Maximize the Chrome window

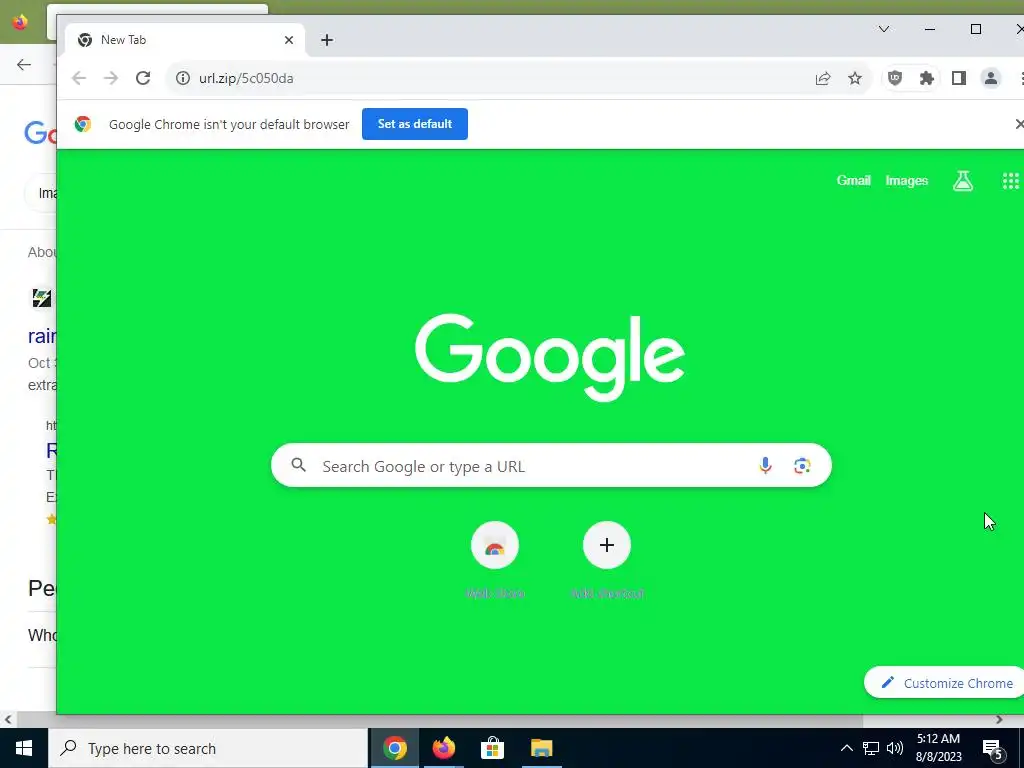click(x=976, y=29)
